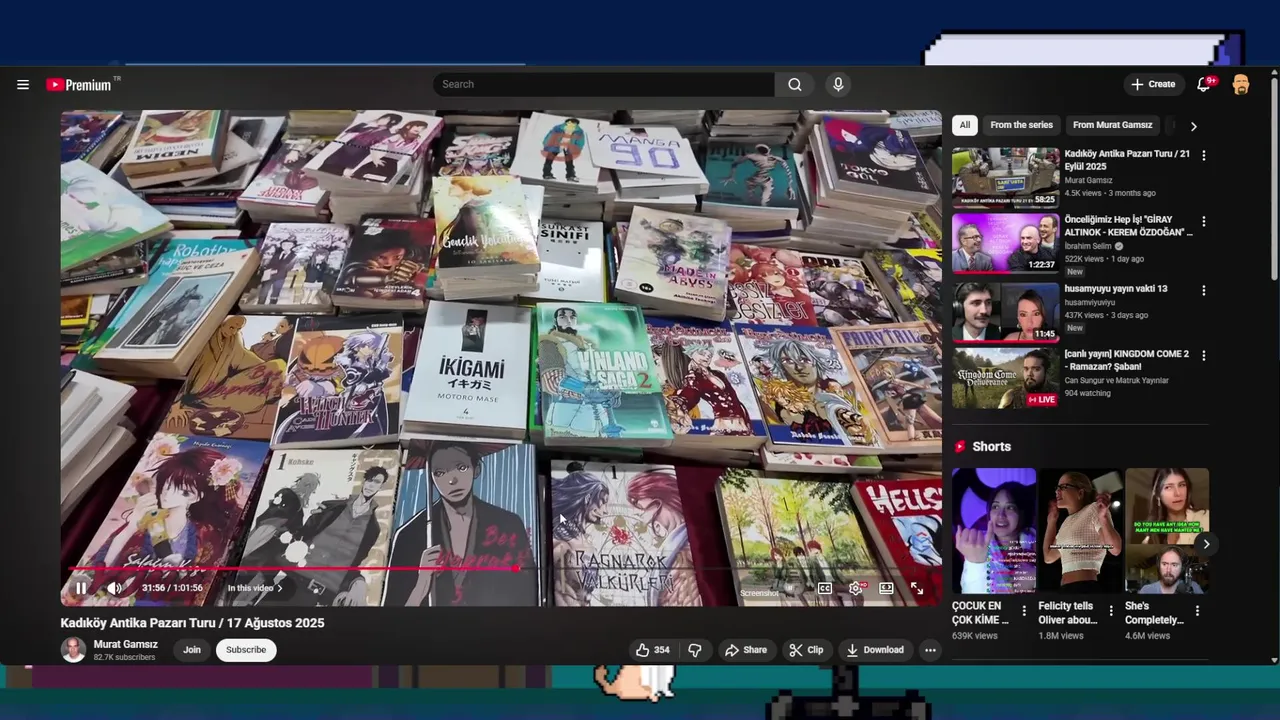Click the Shorts section heading
1280x720 pixels.
tap(991, 447)
